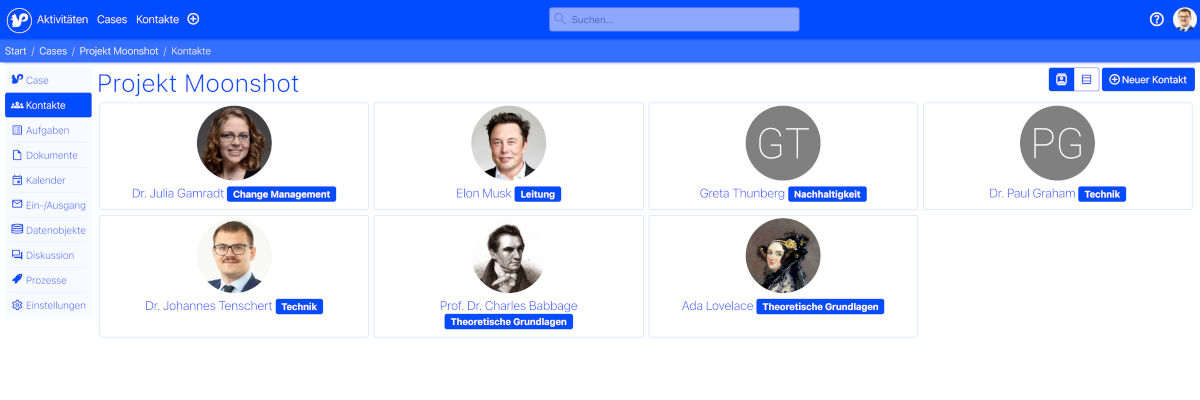Open the Cases menu in top bar
Screen dimensions: 1200x400
click(x=112, y=19)
